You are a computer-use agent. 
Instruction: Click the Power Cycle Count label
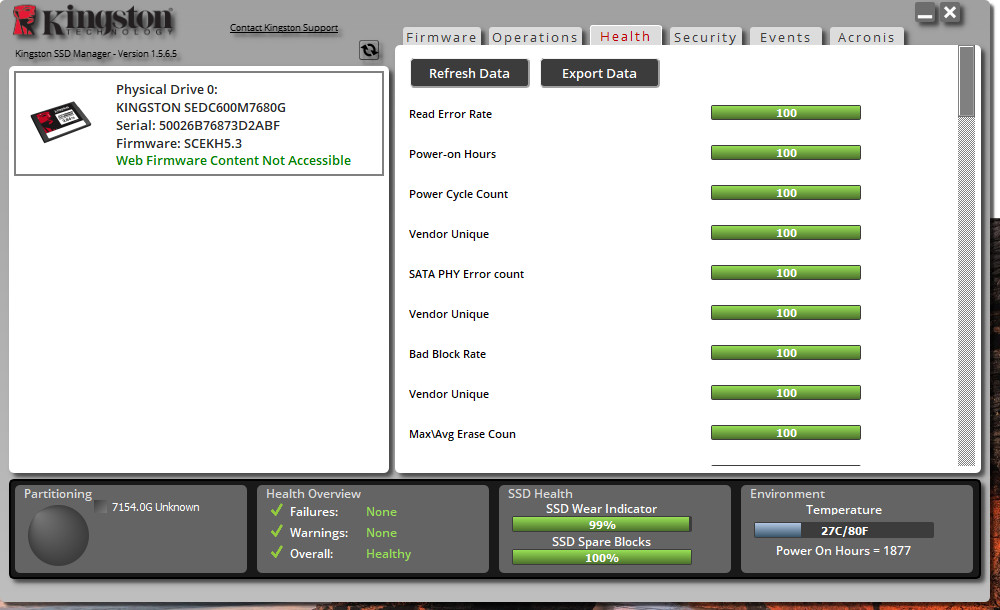pos(459,194)
